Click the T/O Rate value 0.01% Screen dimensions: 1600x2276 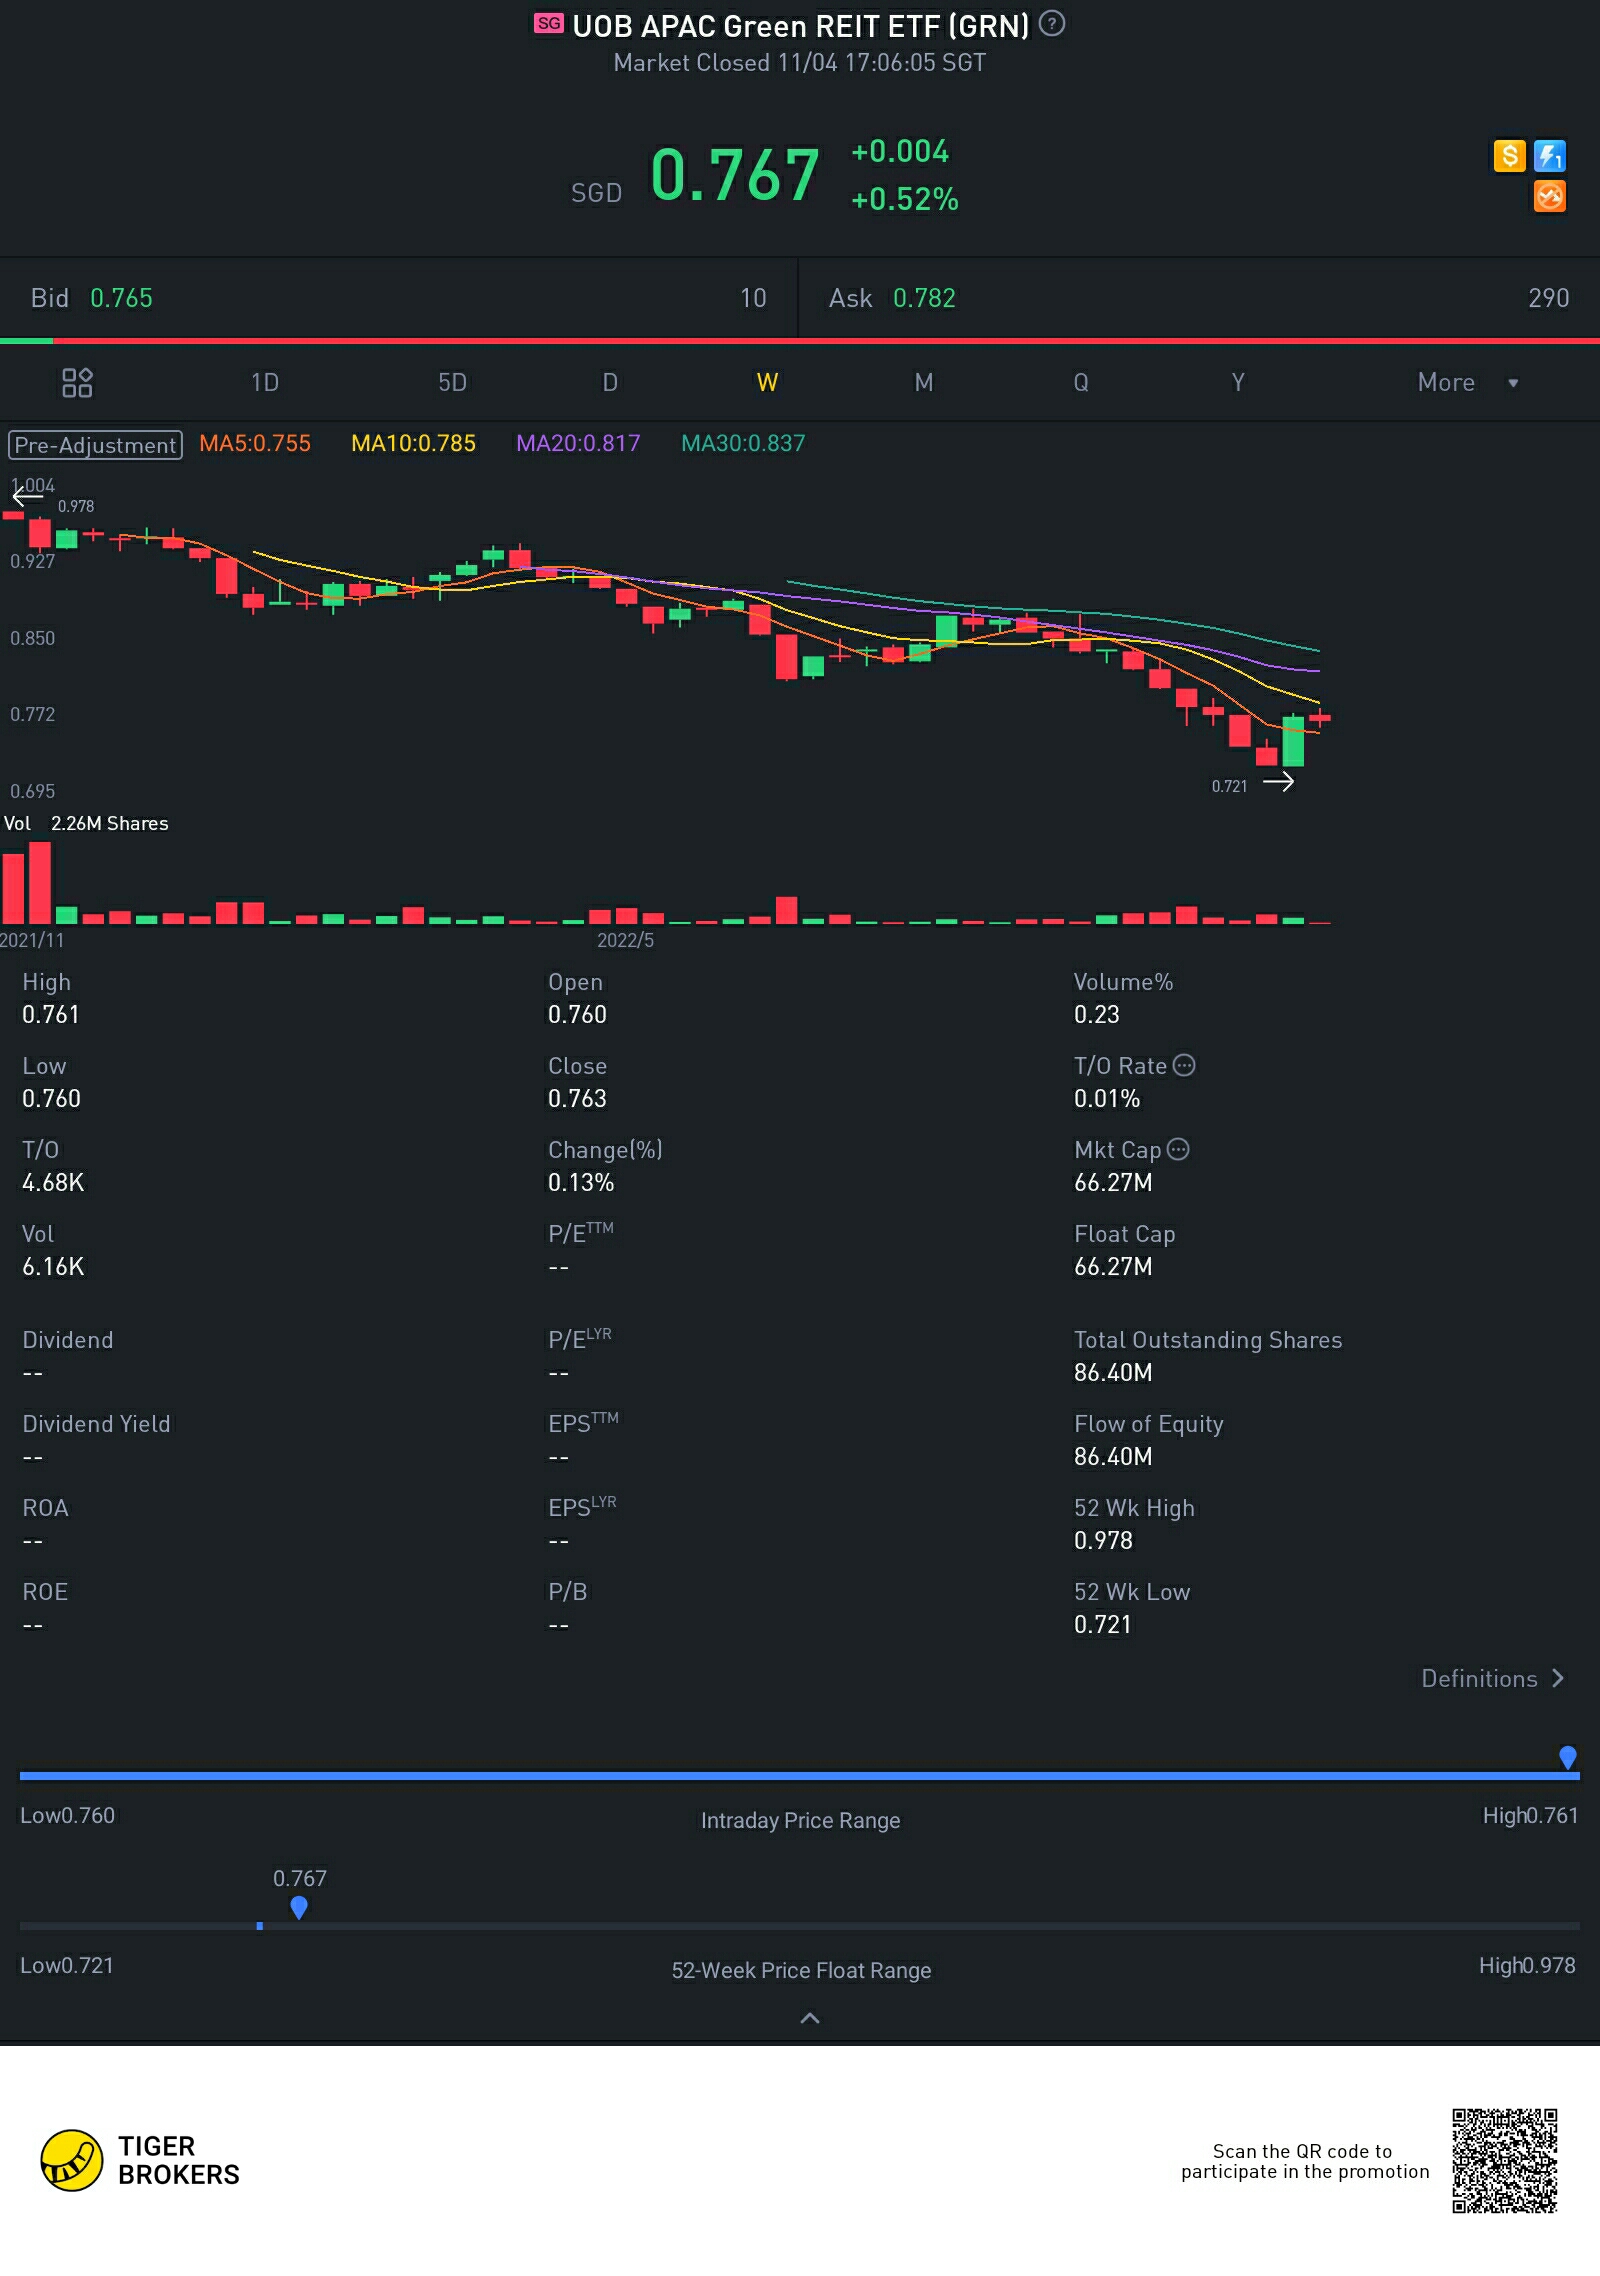tap(1106, 1098)
